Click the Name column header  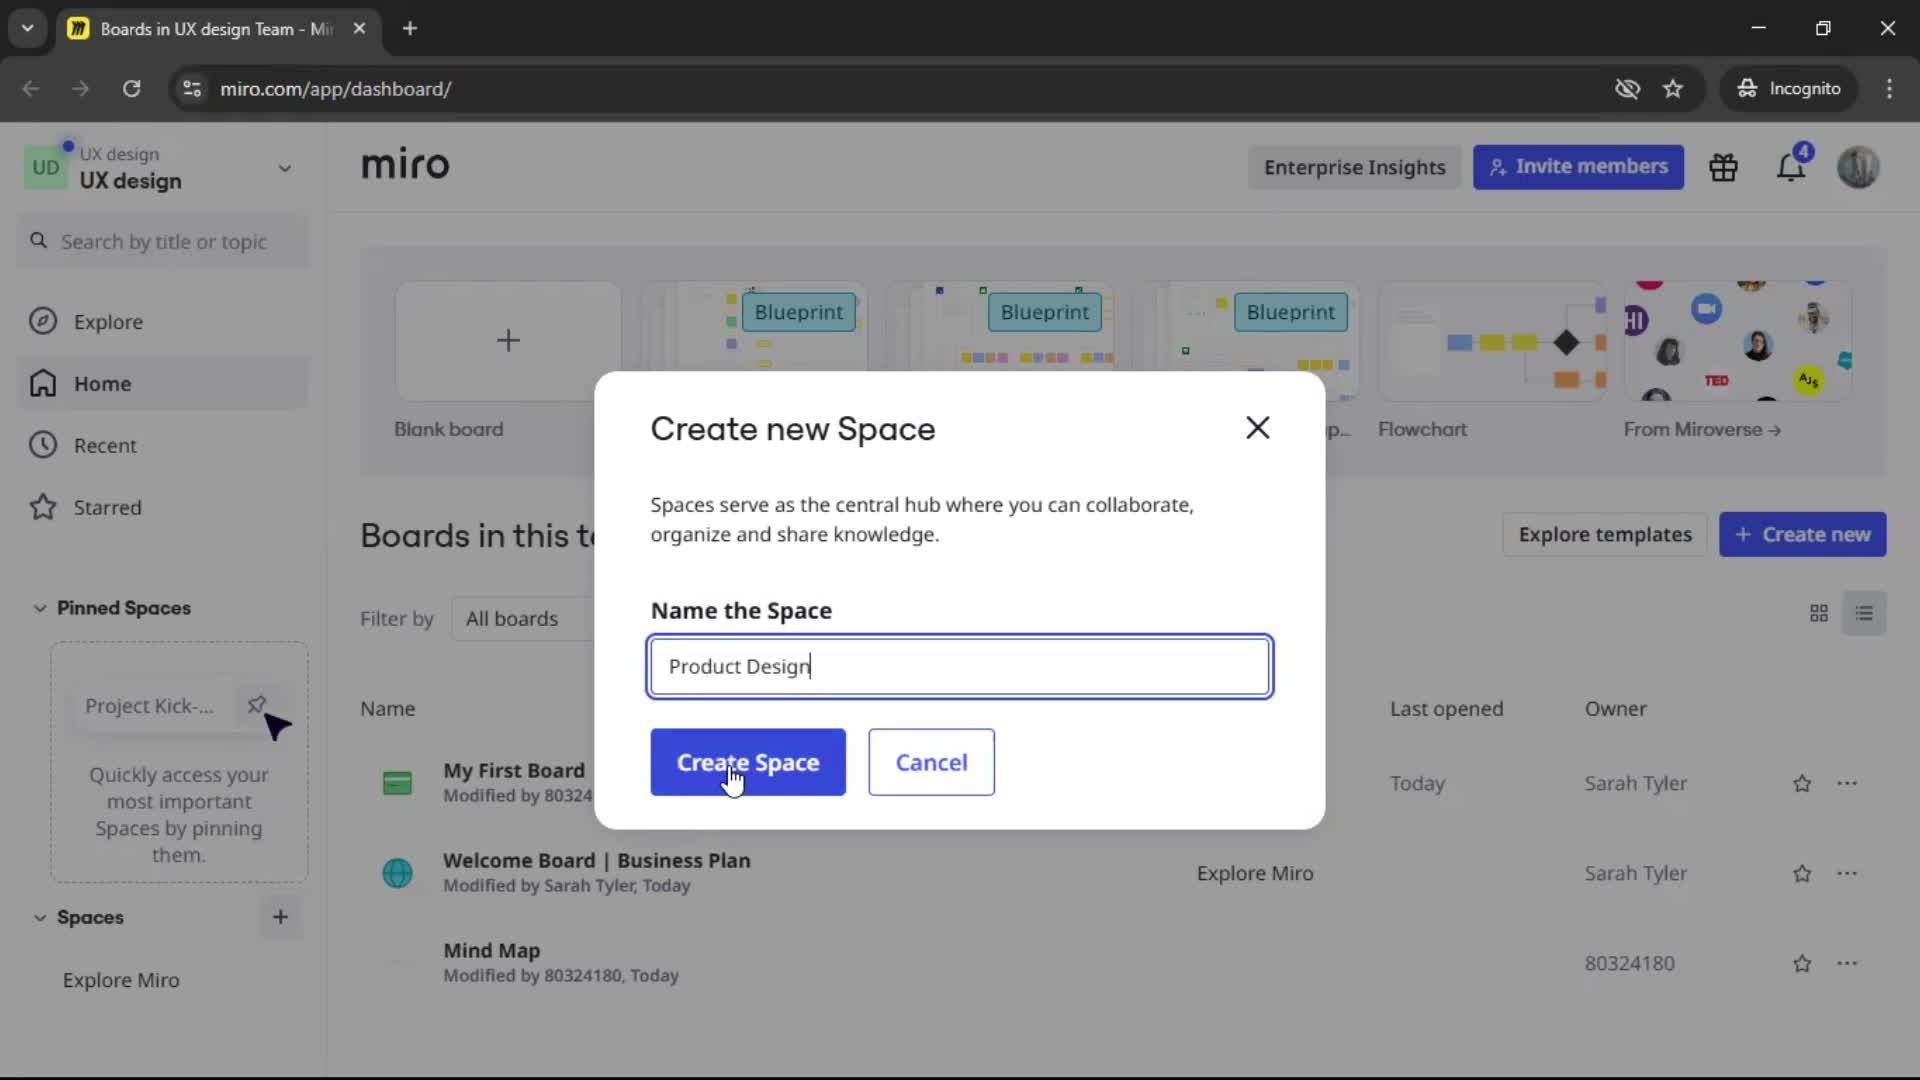pyautogui.click(x=387, y=709)
